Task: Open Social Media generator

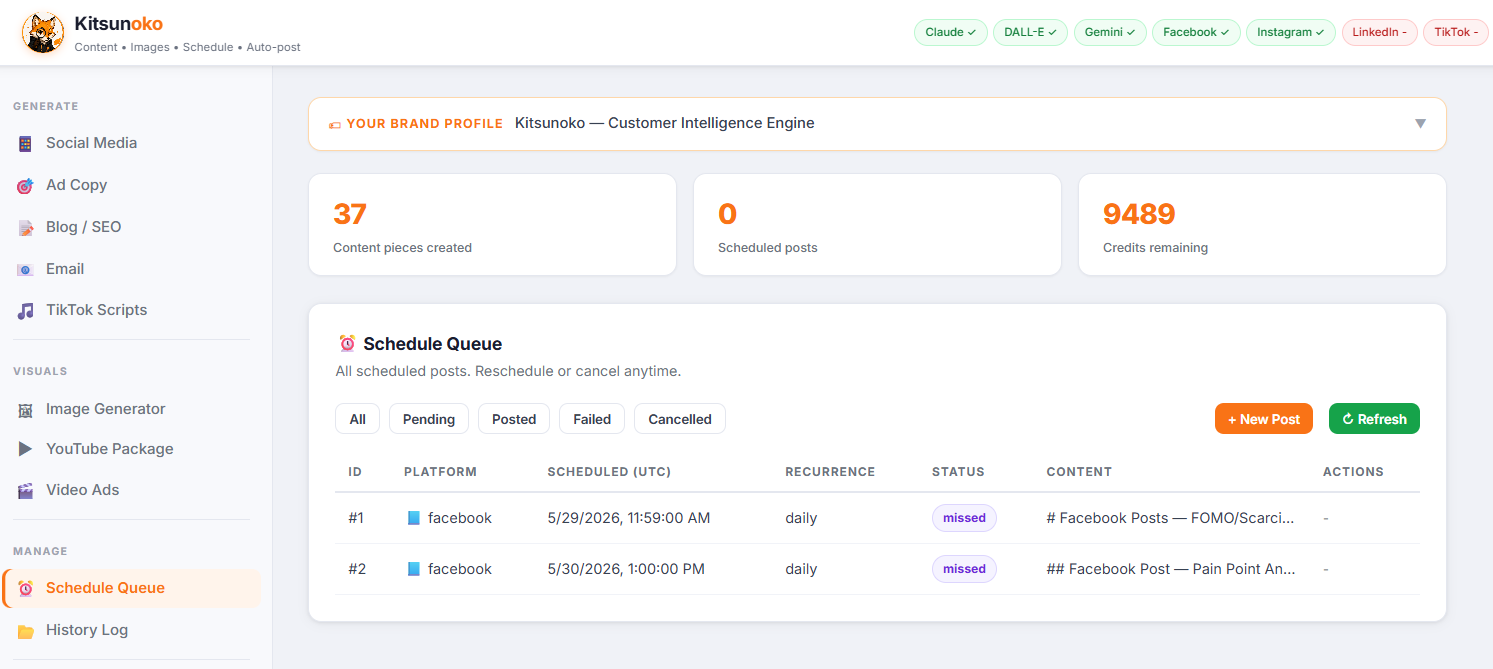Action: (x=131, y=143)
